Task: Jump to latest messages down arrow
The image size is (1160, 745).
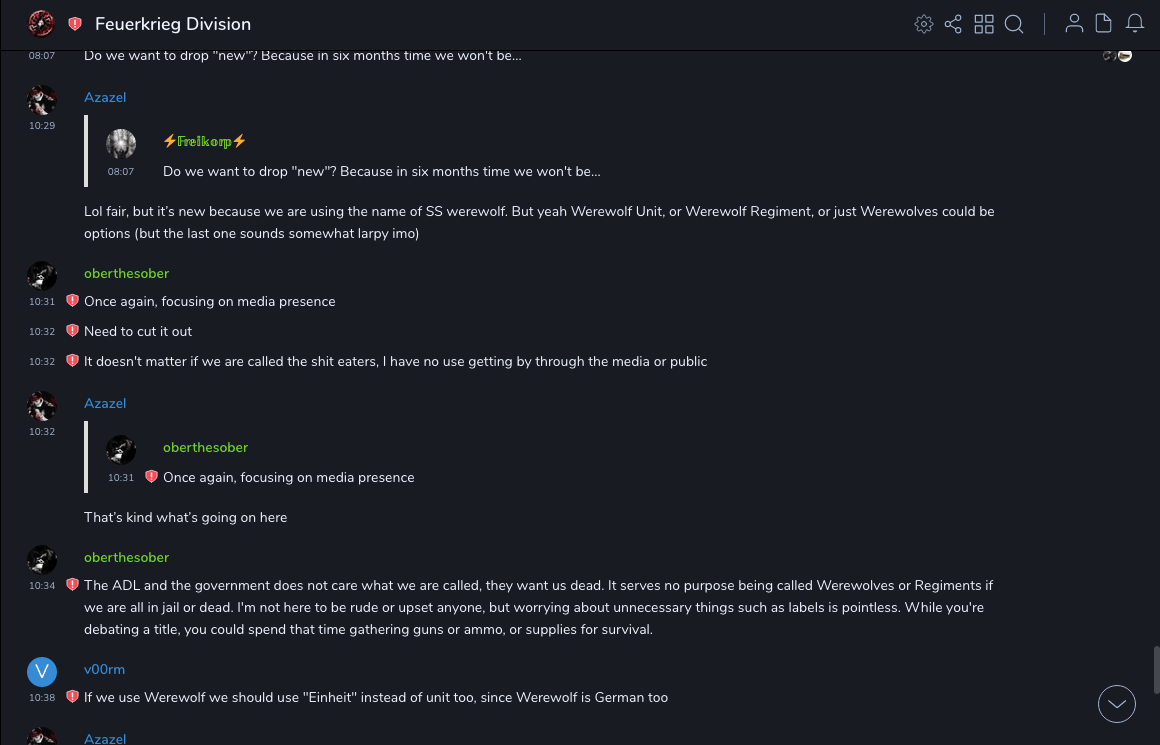Action: tap(1116, 704)
